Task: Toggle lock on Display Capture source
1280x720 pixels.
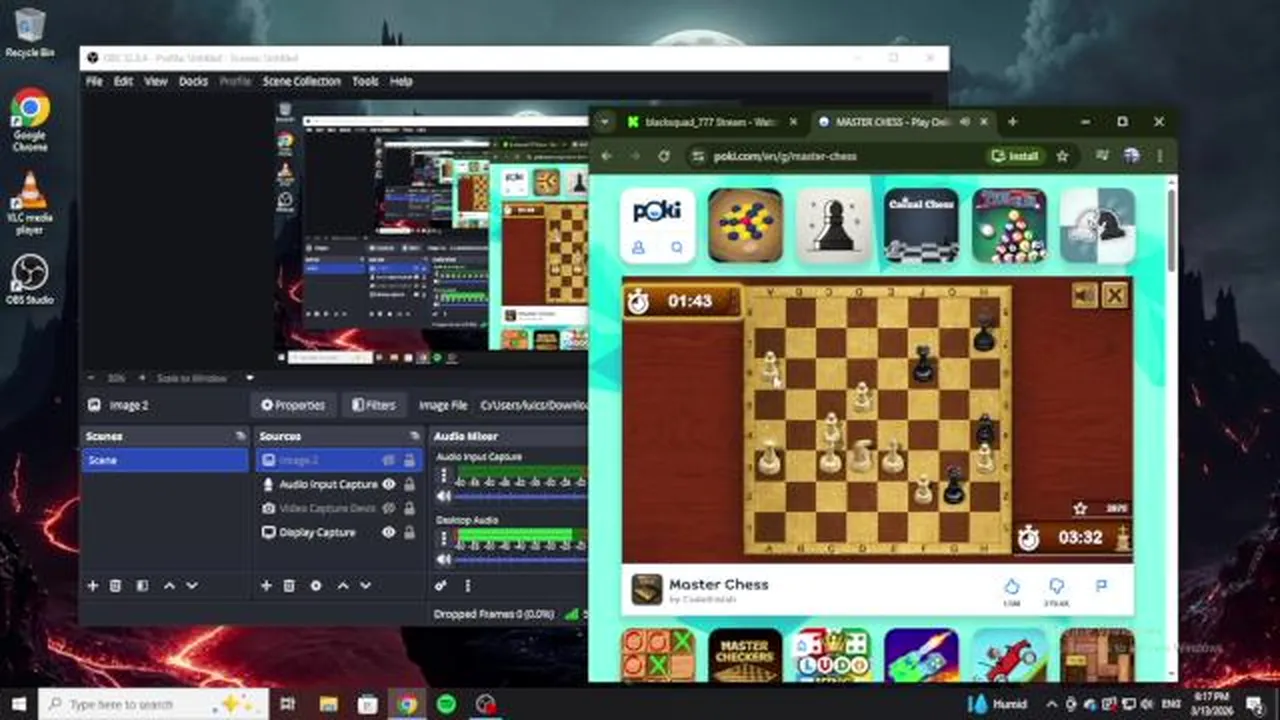Action: pos(409,532)
